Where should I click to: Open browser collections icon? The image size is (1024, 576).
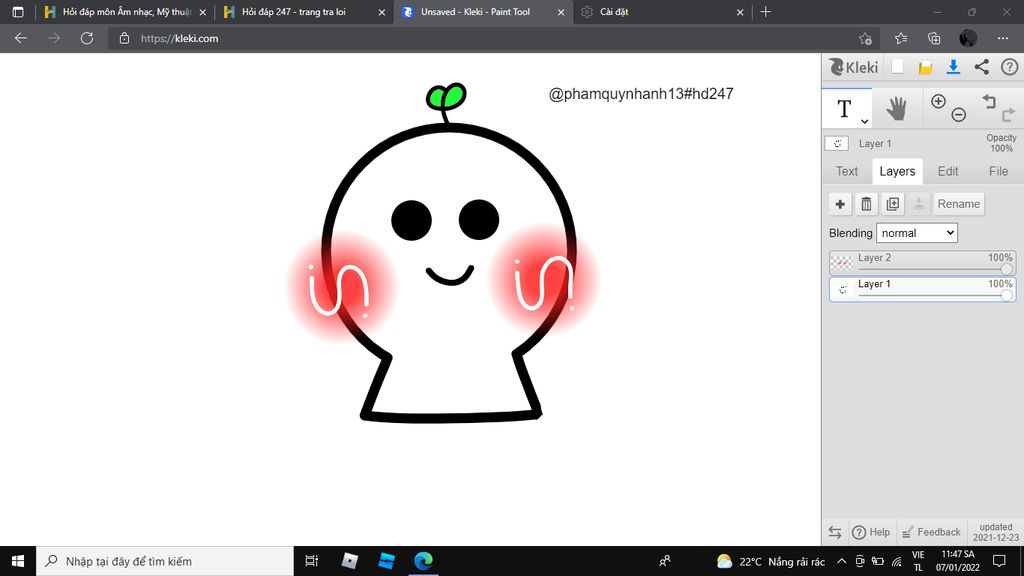click(x=934, y=39)
